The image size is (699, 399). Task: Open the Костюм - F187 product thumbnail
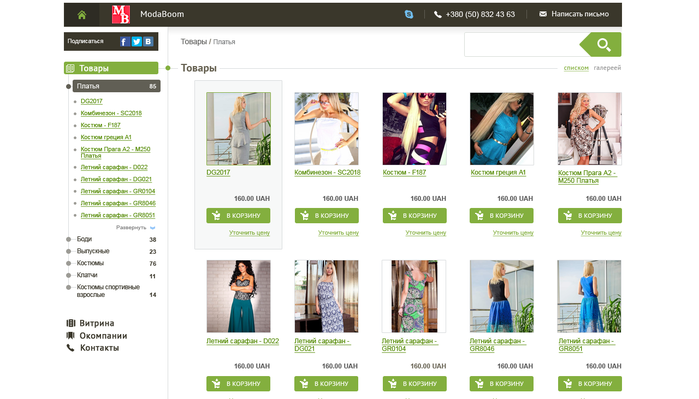click(x=415, y=129)
